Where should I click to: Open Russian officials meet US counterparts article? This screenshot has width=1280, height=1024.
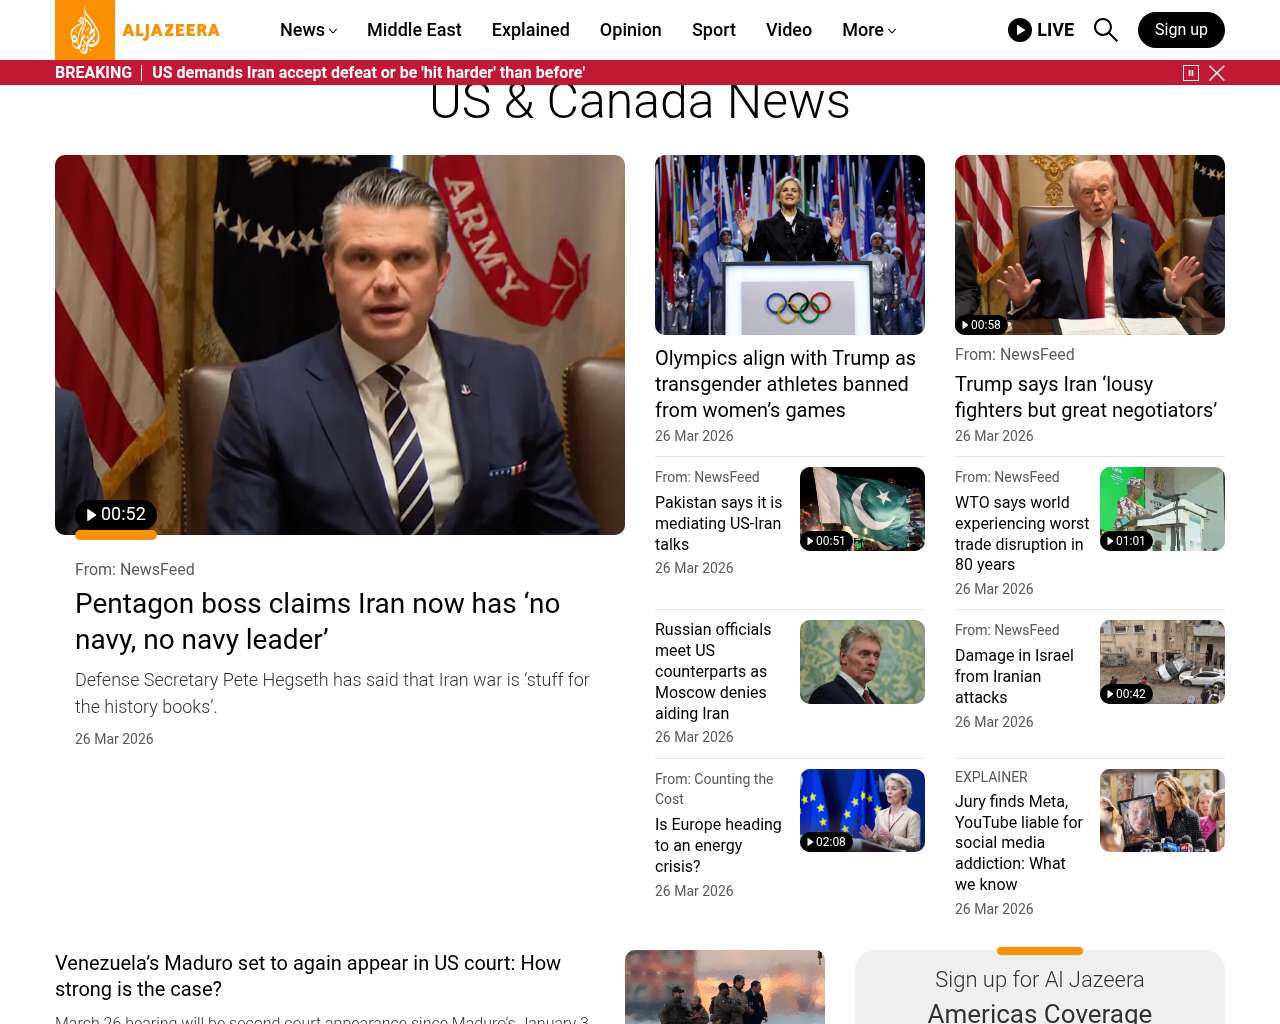(713, 671)
